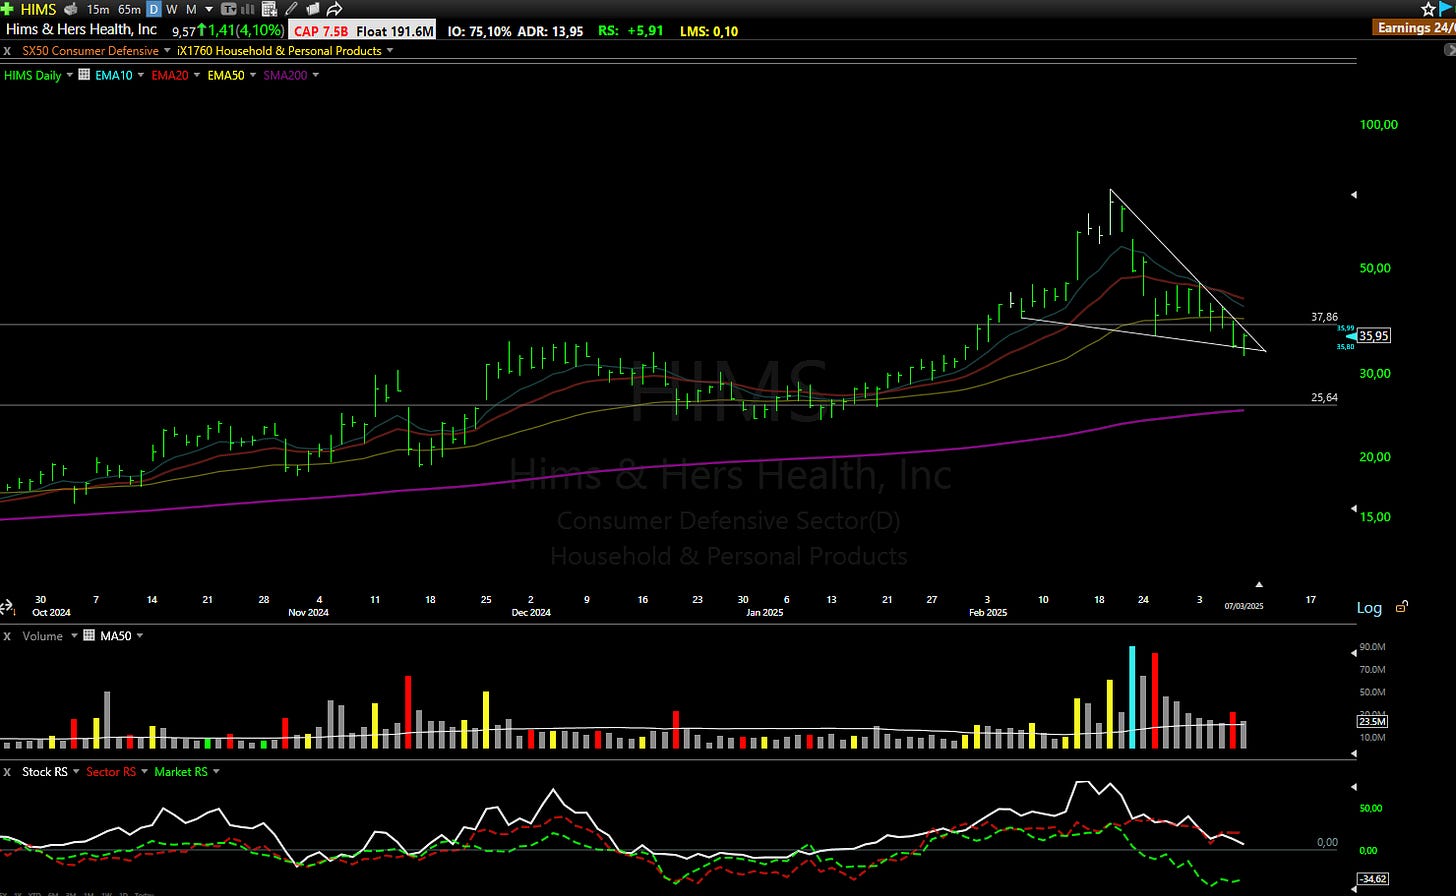Click the LMS: 0,10 value
This screenshot has height=896, width=1456.
(x=709, y=31)
